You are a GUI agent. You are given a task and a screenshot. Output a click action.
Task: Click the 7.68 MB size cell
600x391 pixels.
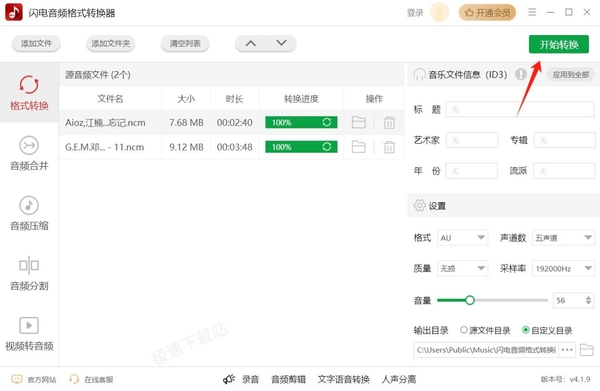pyautogui.click(x=186, y=122)
